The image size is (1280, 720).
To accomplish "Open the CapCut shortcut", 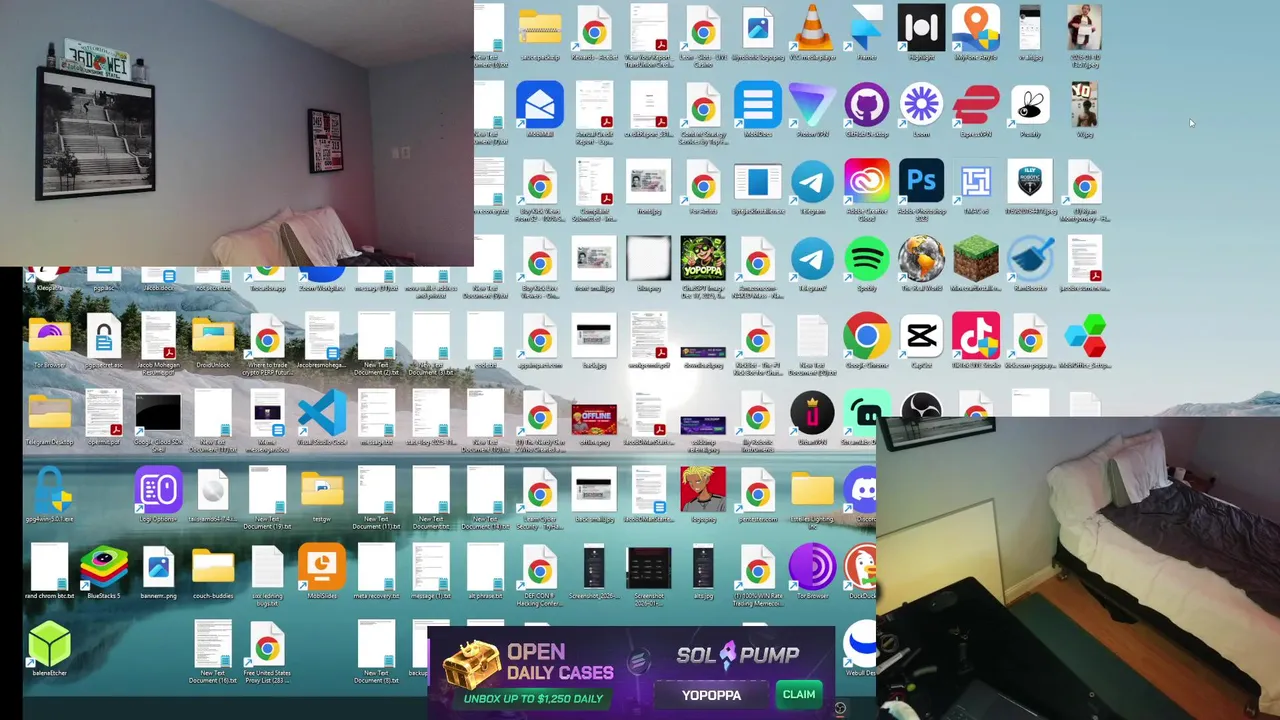I will [921, 337].
